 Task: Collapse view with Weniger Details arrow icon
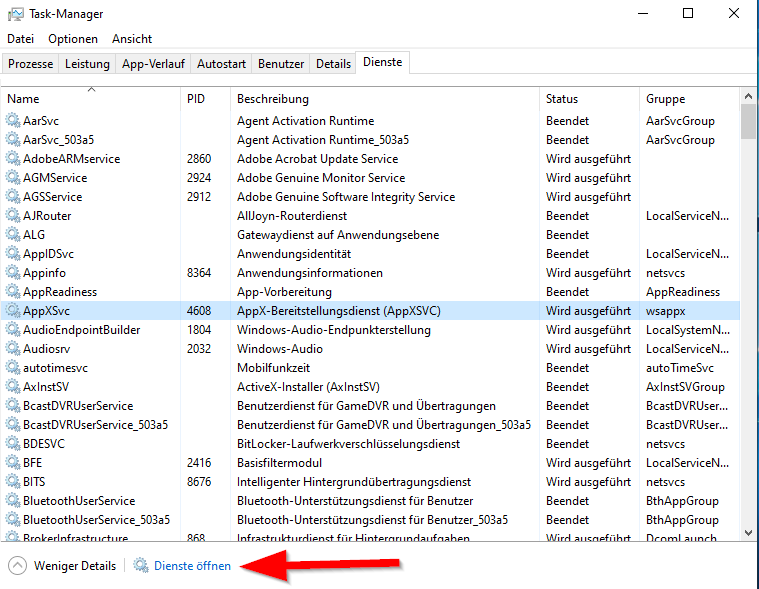tap(17, 566)
